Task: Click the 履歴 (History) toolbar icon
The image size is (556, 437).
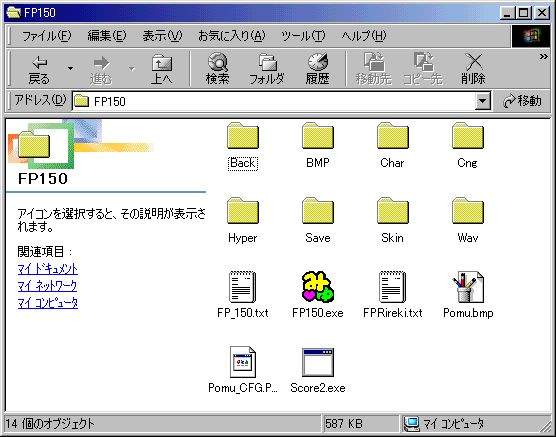Action: [x=318, y=69]
